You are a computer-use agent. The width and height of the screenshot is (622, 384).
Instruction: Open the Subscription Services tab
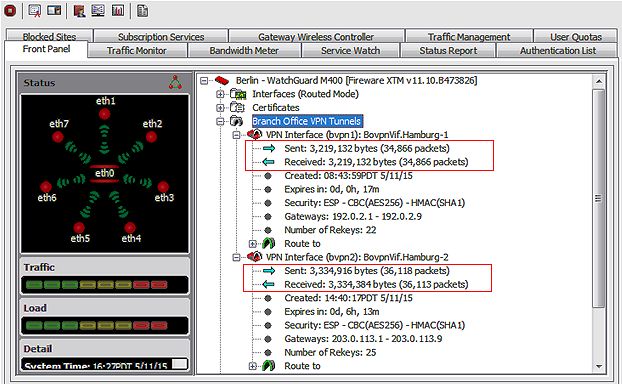click(161, 36)
